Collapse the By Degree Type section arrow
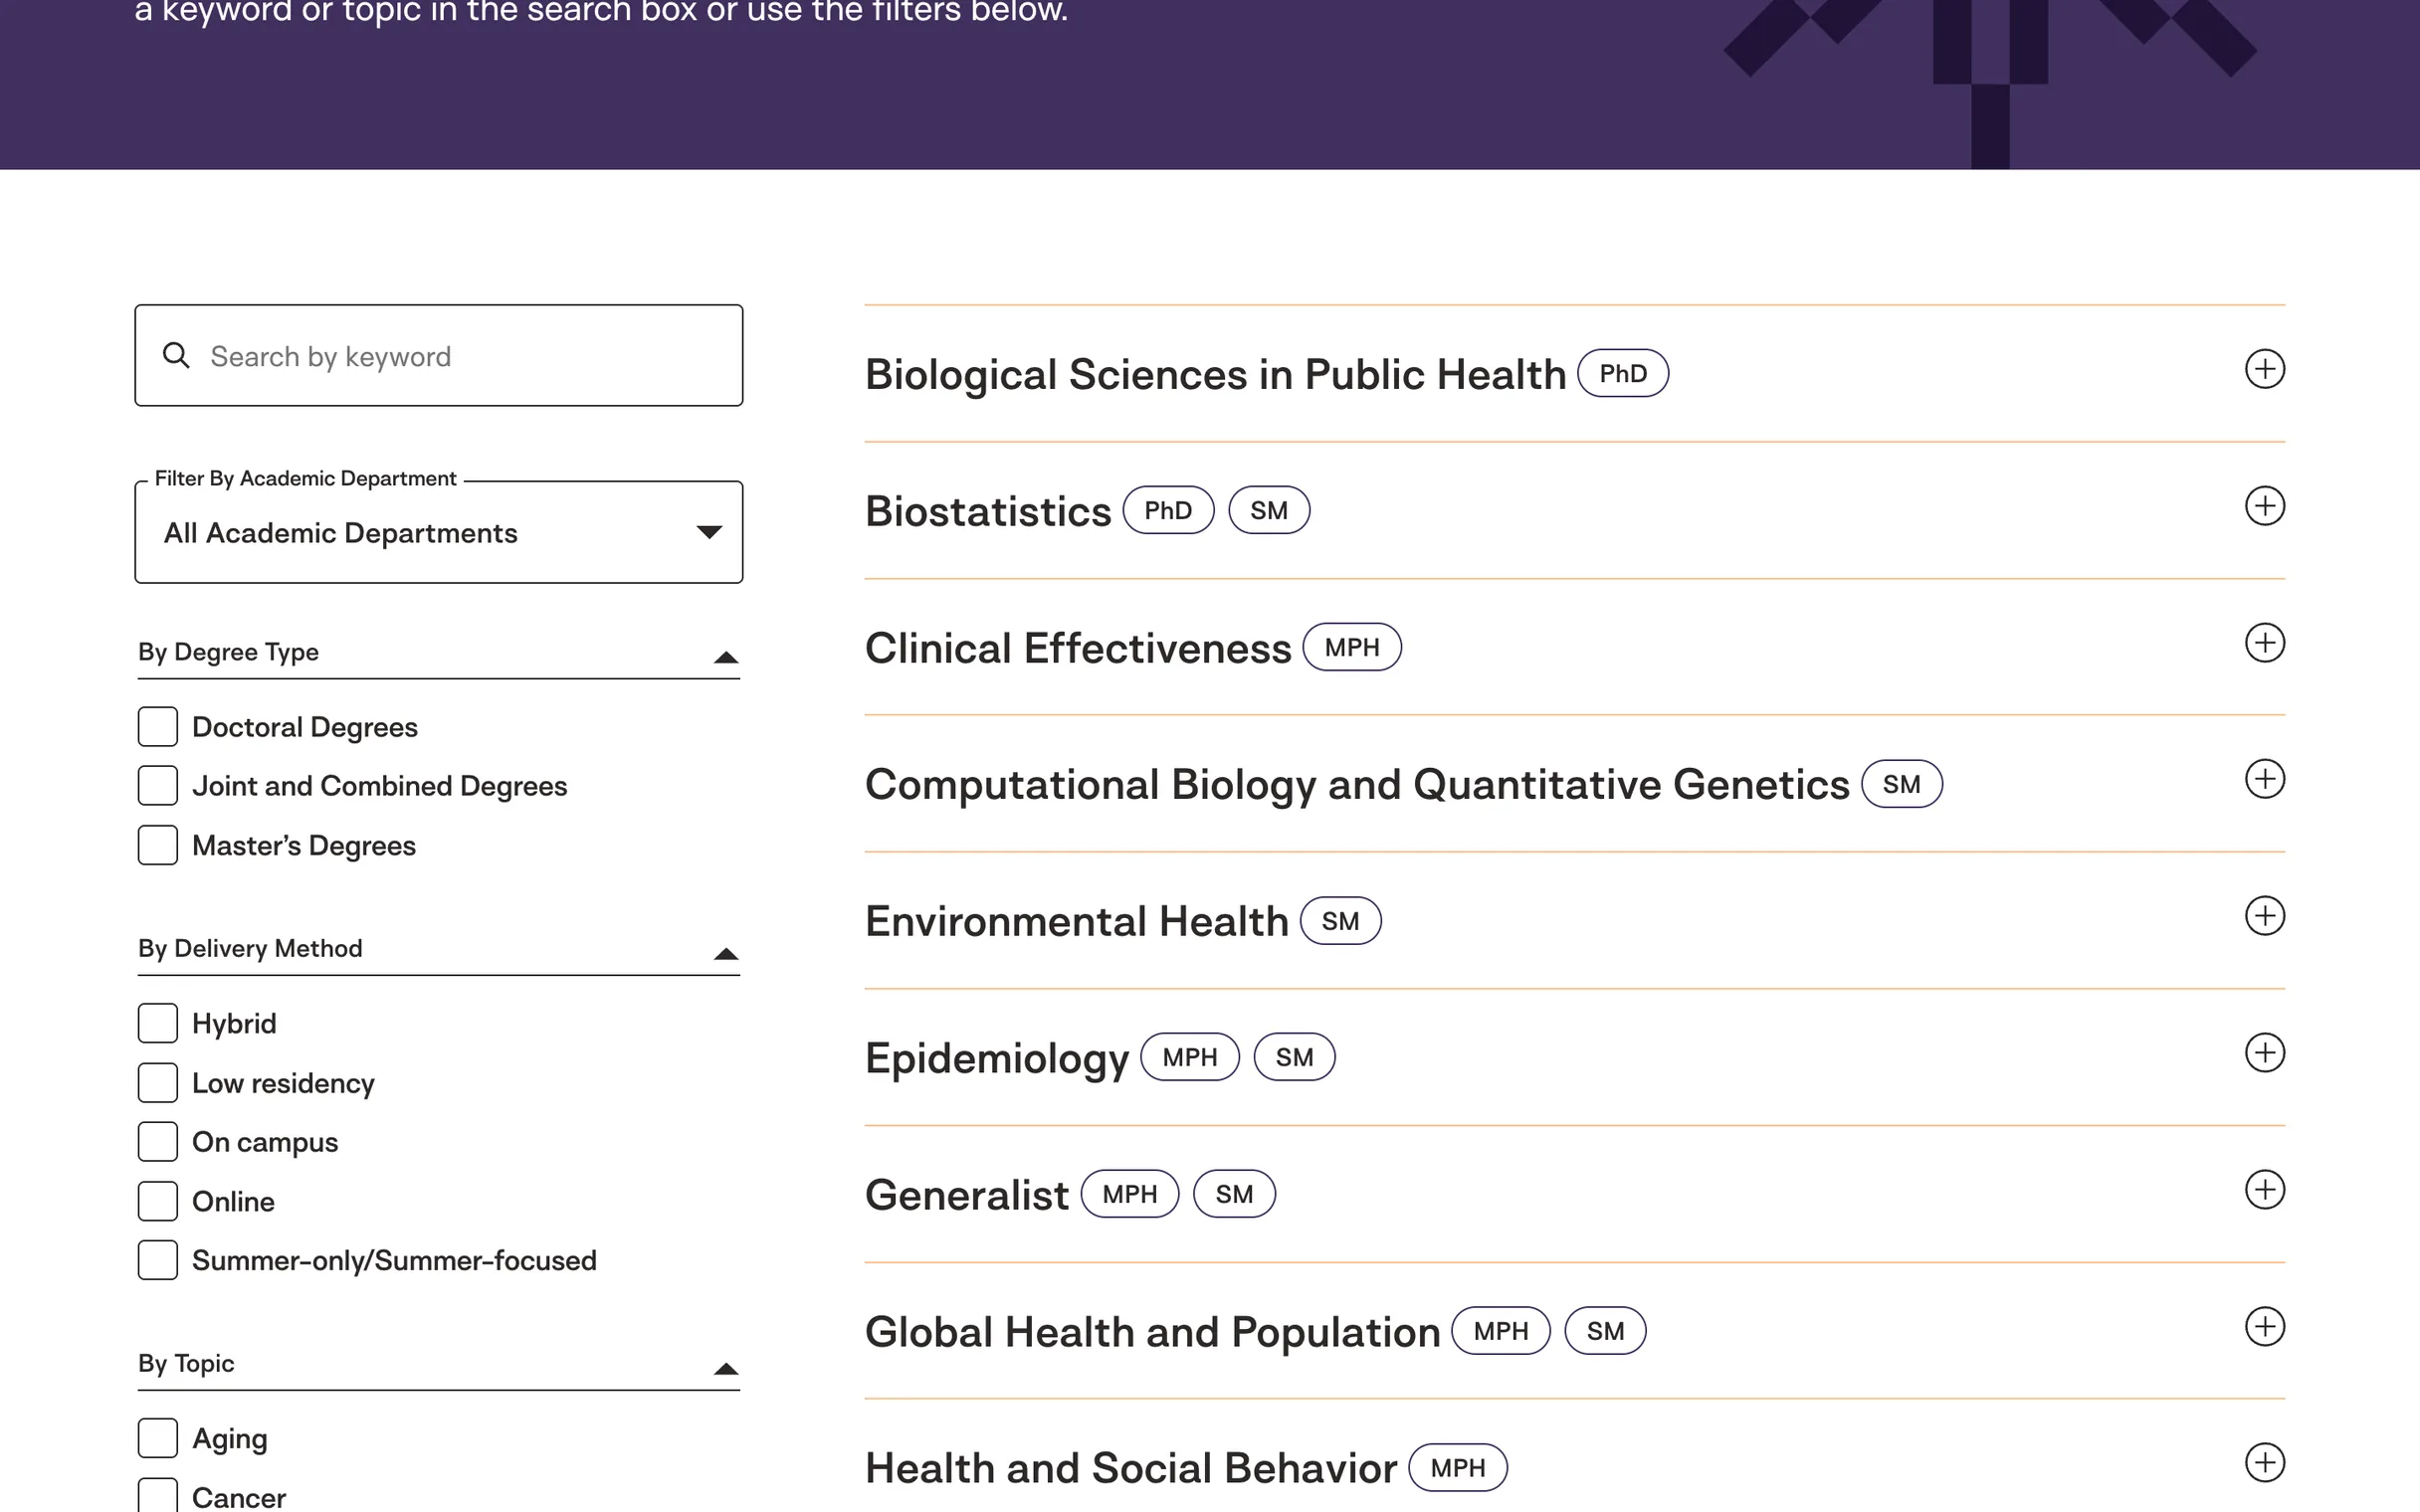 726,657
